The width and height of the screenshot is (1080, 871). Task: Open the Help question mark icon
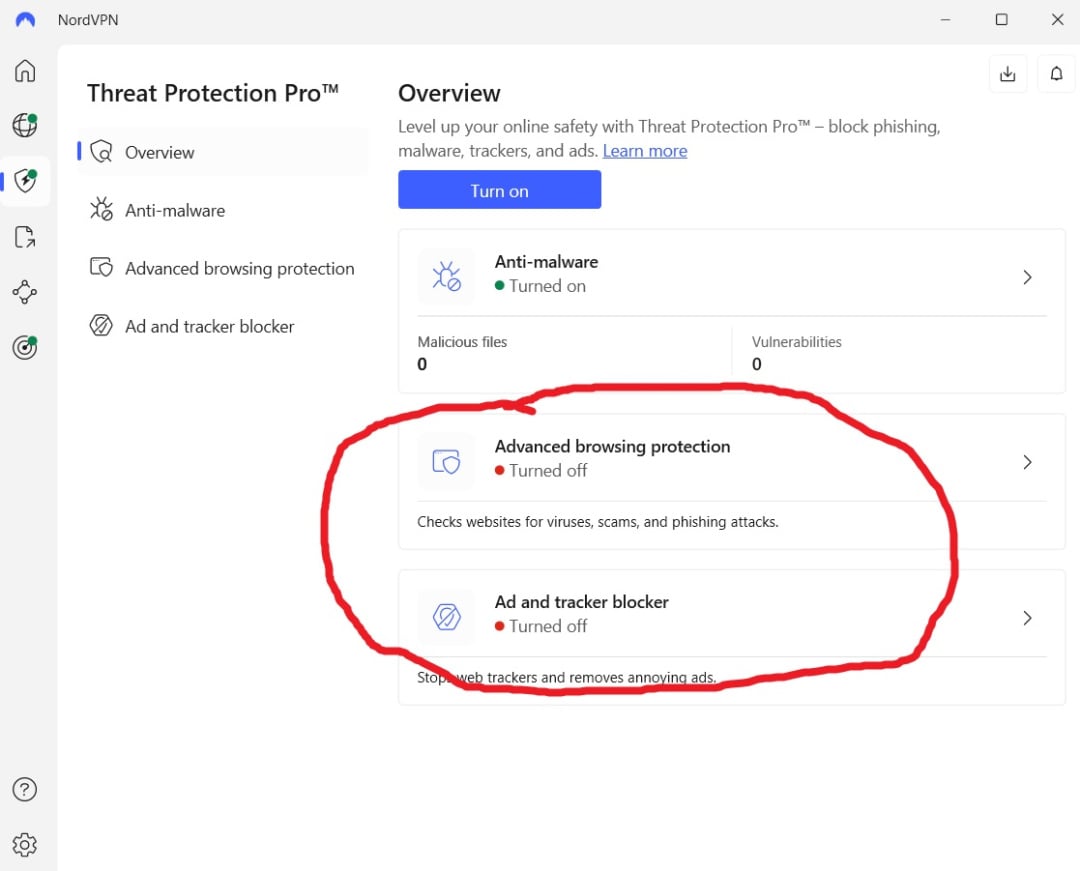click(x=25, y=789)
